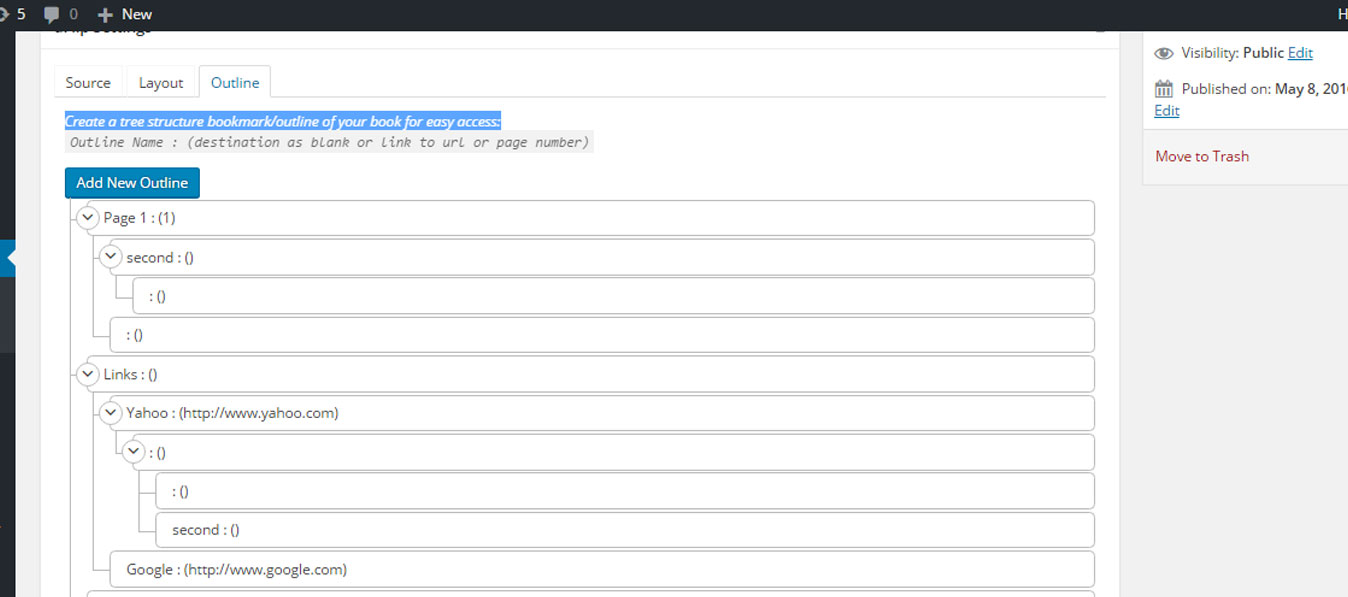The width and height of the screenshot is (1348, 597).
Task: Select the Outline tab
Action: pos(235,83)
